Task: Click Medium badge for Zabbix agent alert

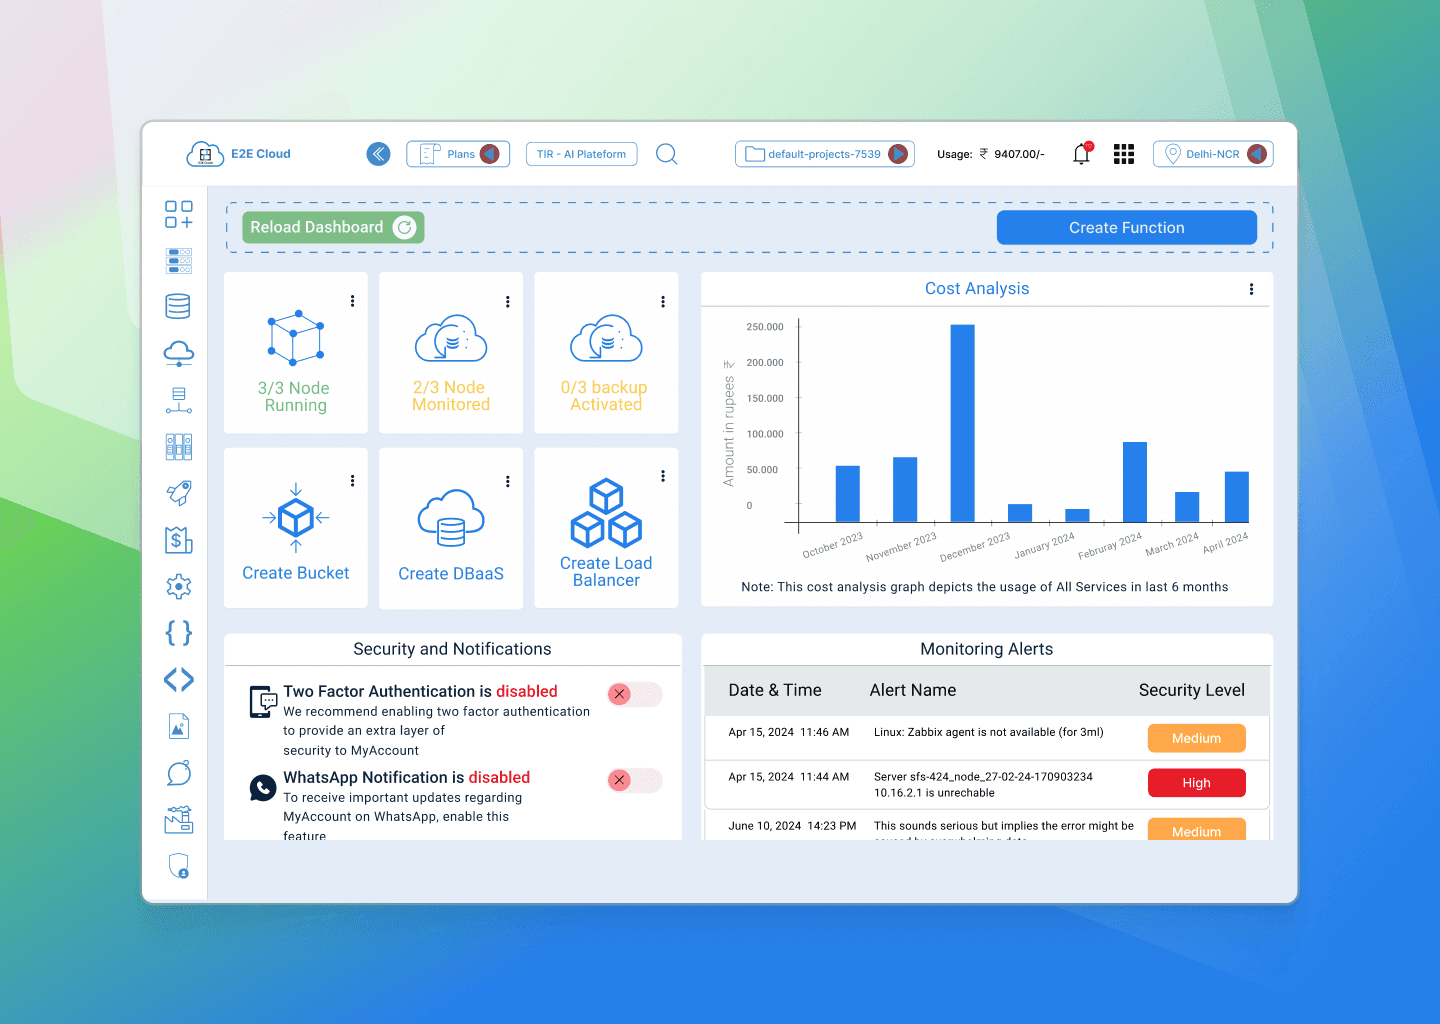Action: (x=1197, y=738)
